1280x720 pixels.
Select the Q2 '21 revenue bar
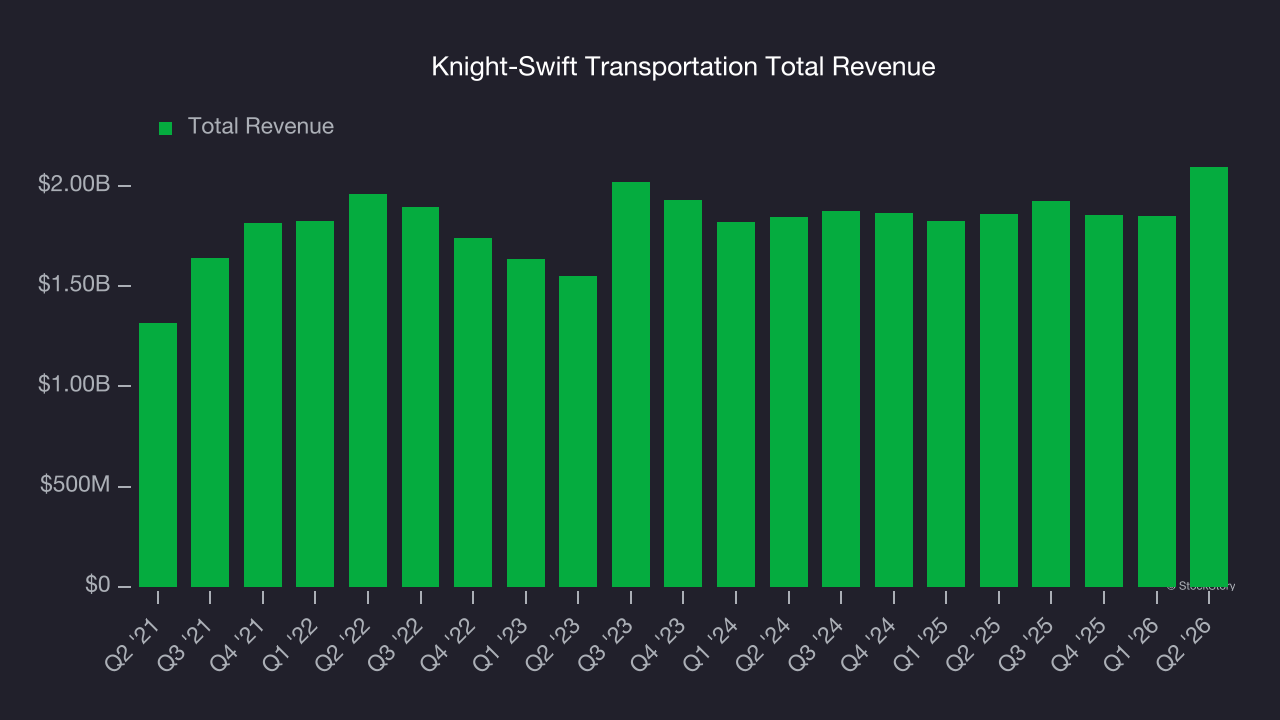point(158,455)
